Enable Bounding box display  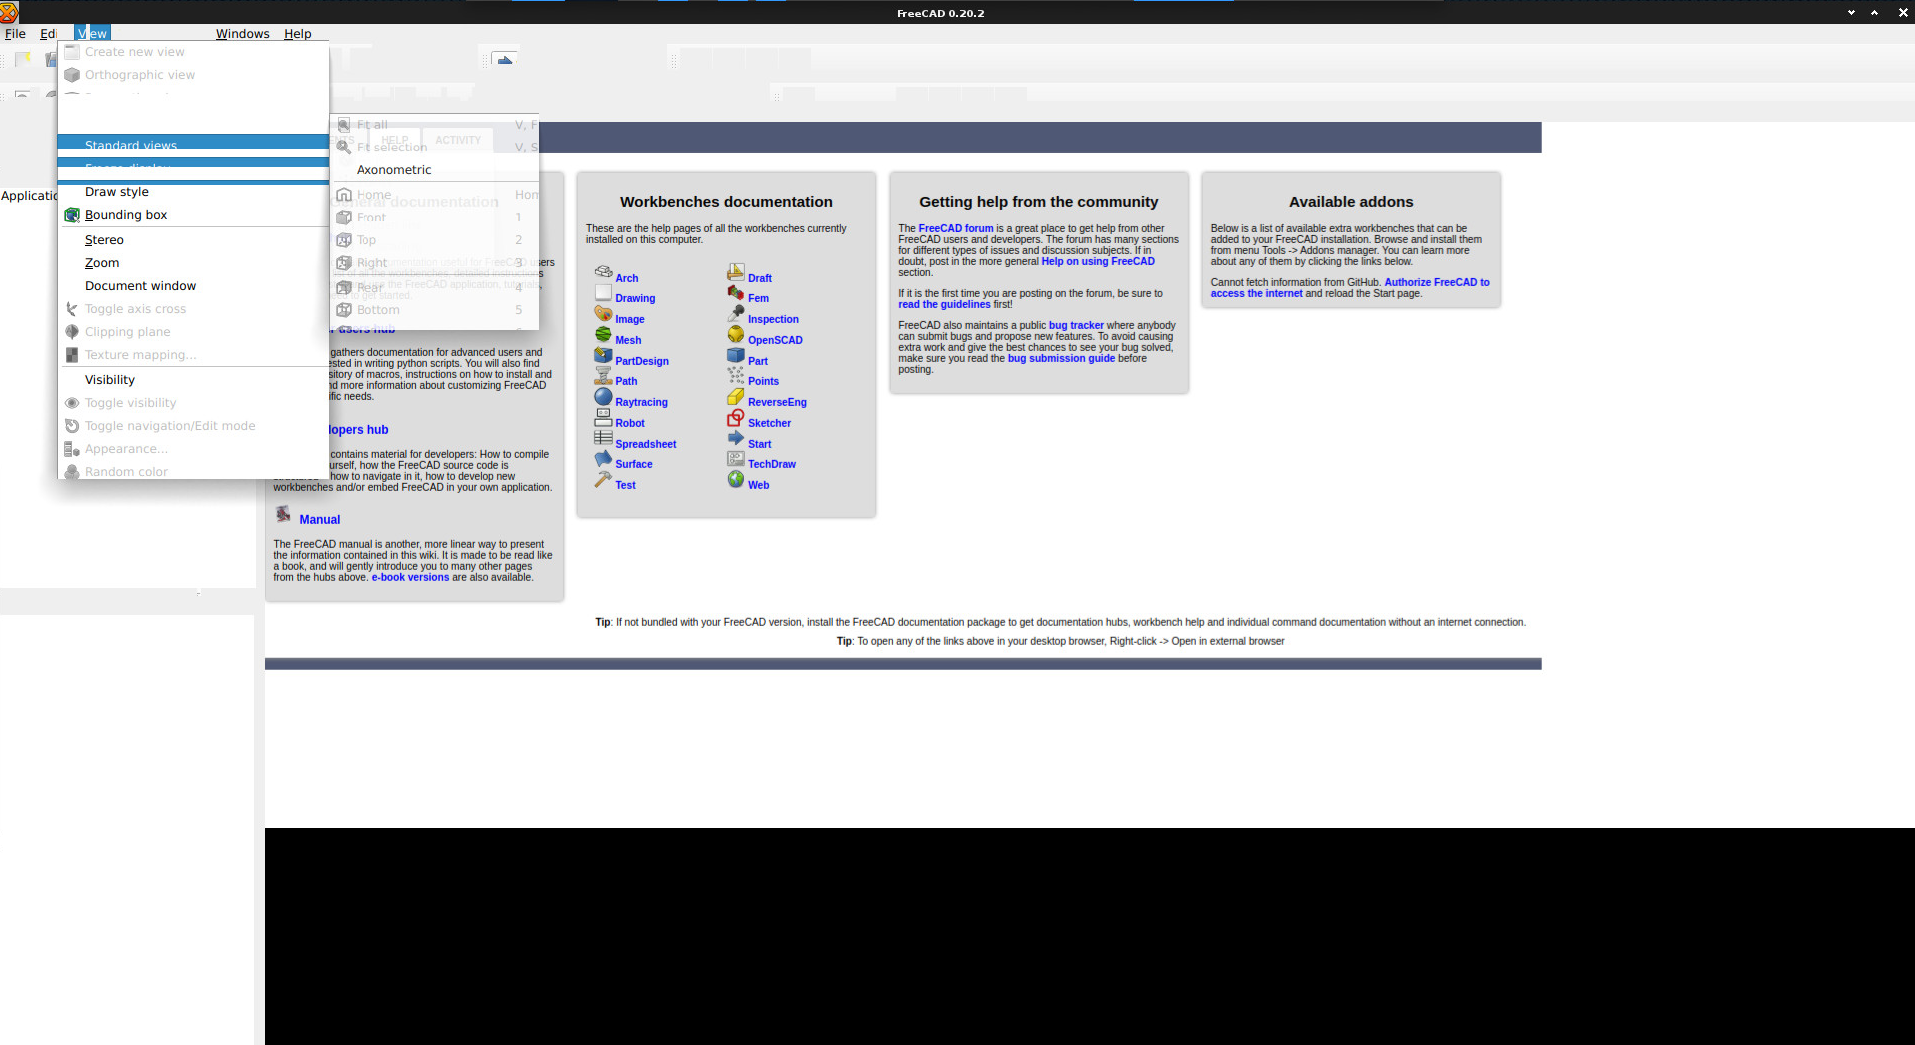127,214
